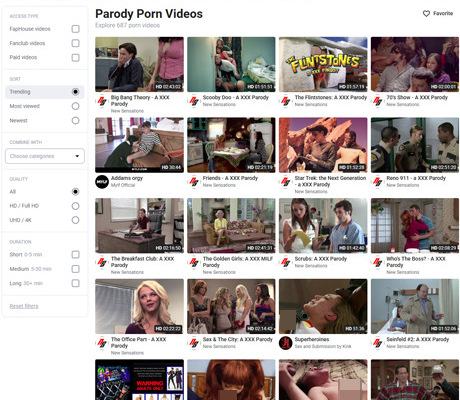Viewport: 460px width, 400px height.
Task: Click the channel logo beside Seinfeld #2 title
Action: click(378, 343)
